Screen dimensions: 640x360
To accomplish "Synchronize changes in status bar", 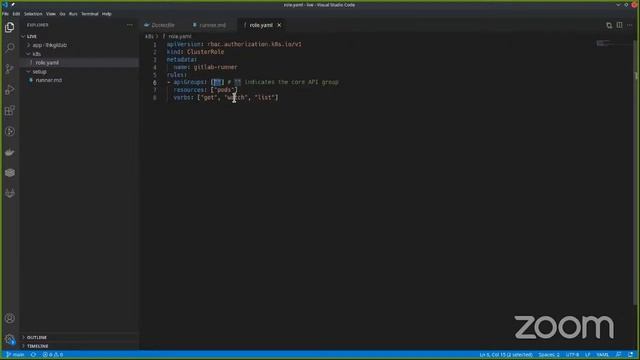I will 33,355.
